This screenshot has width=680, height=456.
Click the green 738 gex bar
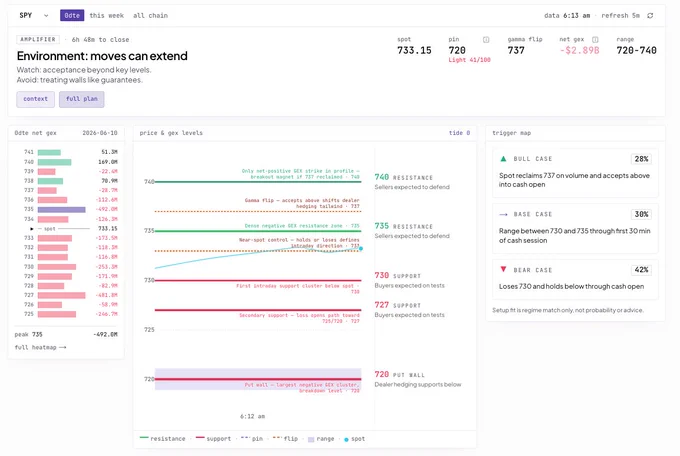(50, 181)
